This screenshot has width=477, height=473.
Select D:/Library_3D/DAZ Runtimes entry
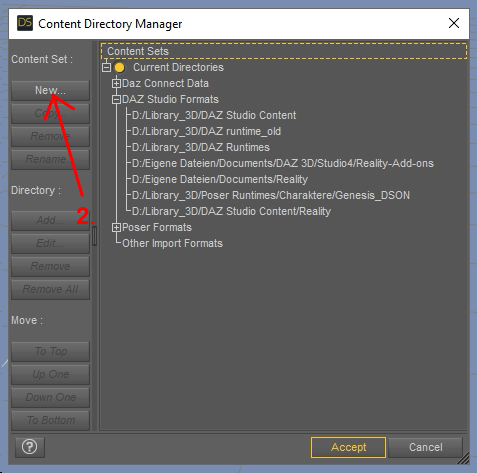pyautogui.click(x=201, y=147)
